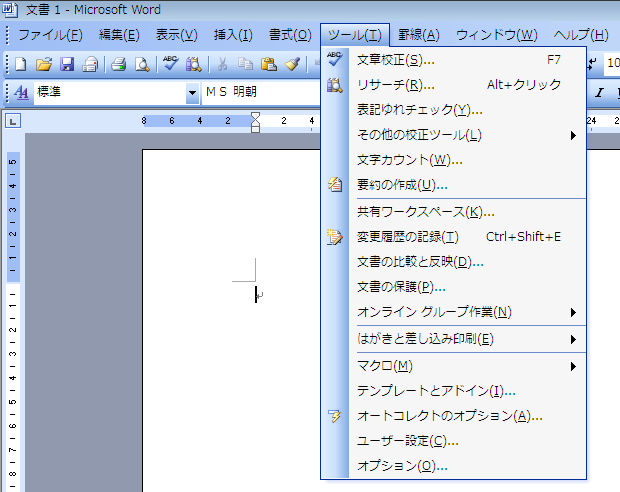The width and height of the screenshot is (620, 492).
Task: Click the Copy icon
Action: (x=246, y=64)
